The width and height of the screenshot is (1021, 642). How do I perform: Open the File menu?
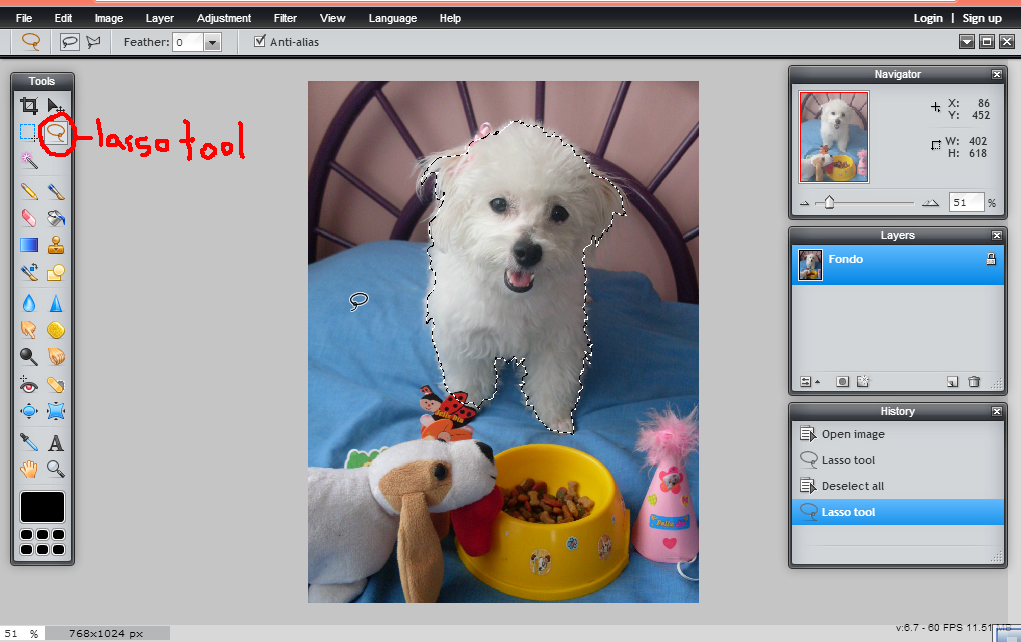(24, 18)
